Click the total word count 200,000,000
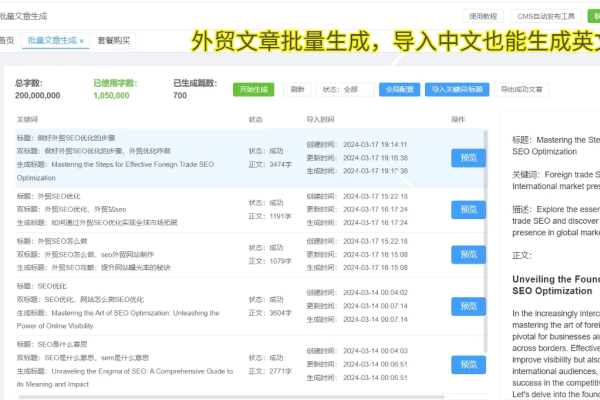This screenshot has height=400, width=600. pyautogui.click(x=38, y=95)
